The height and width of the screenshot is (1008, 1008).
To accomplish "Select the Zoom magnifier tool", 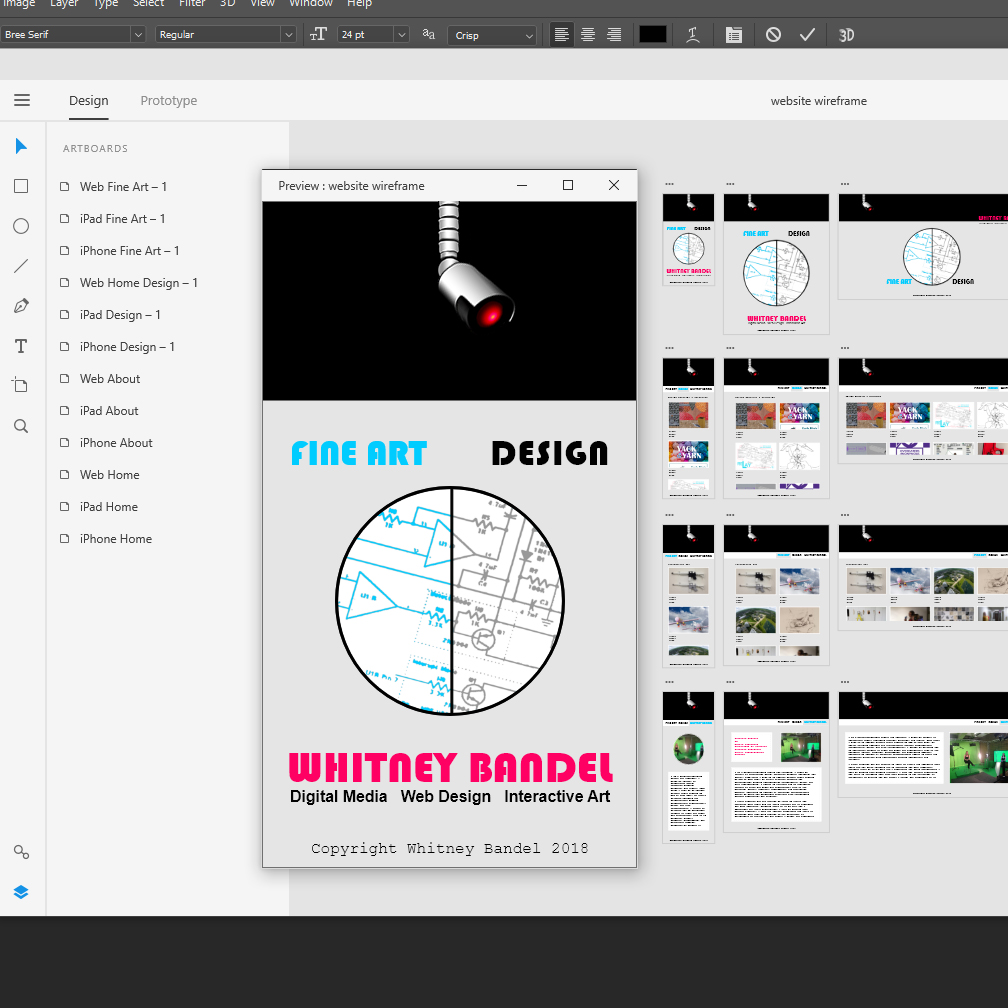I will click(21, 426).
